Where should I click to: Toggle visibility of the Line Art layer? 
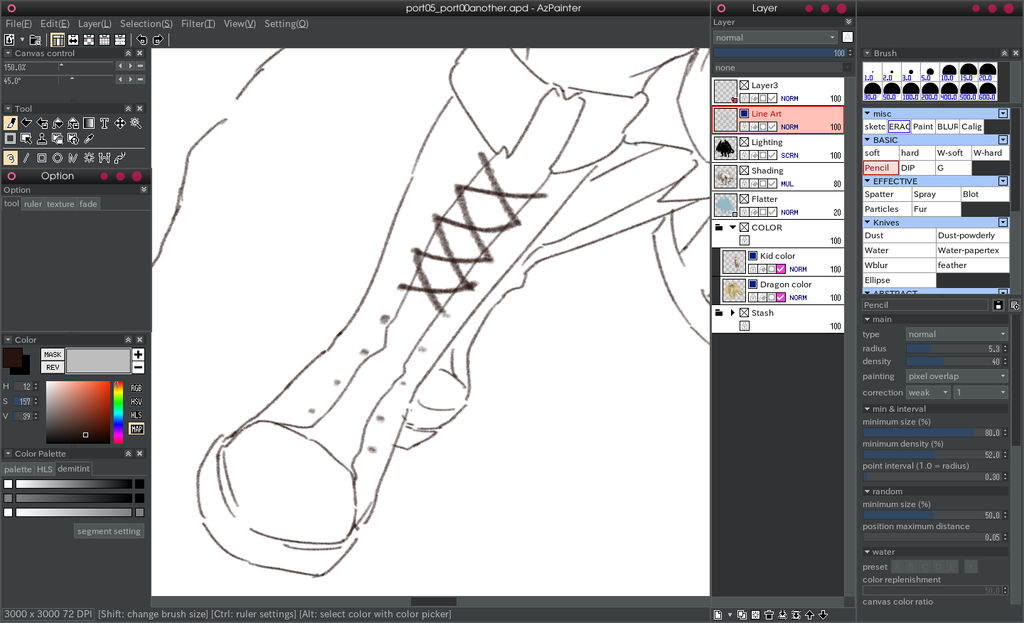tap(744, 114)
